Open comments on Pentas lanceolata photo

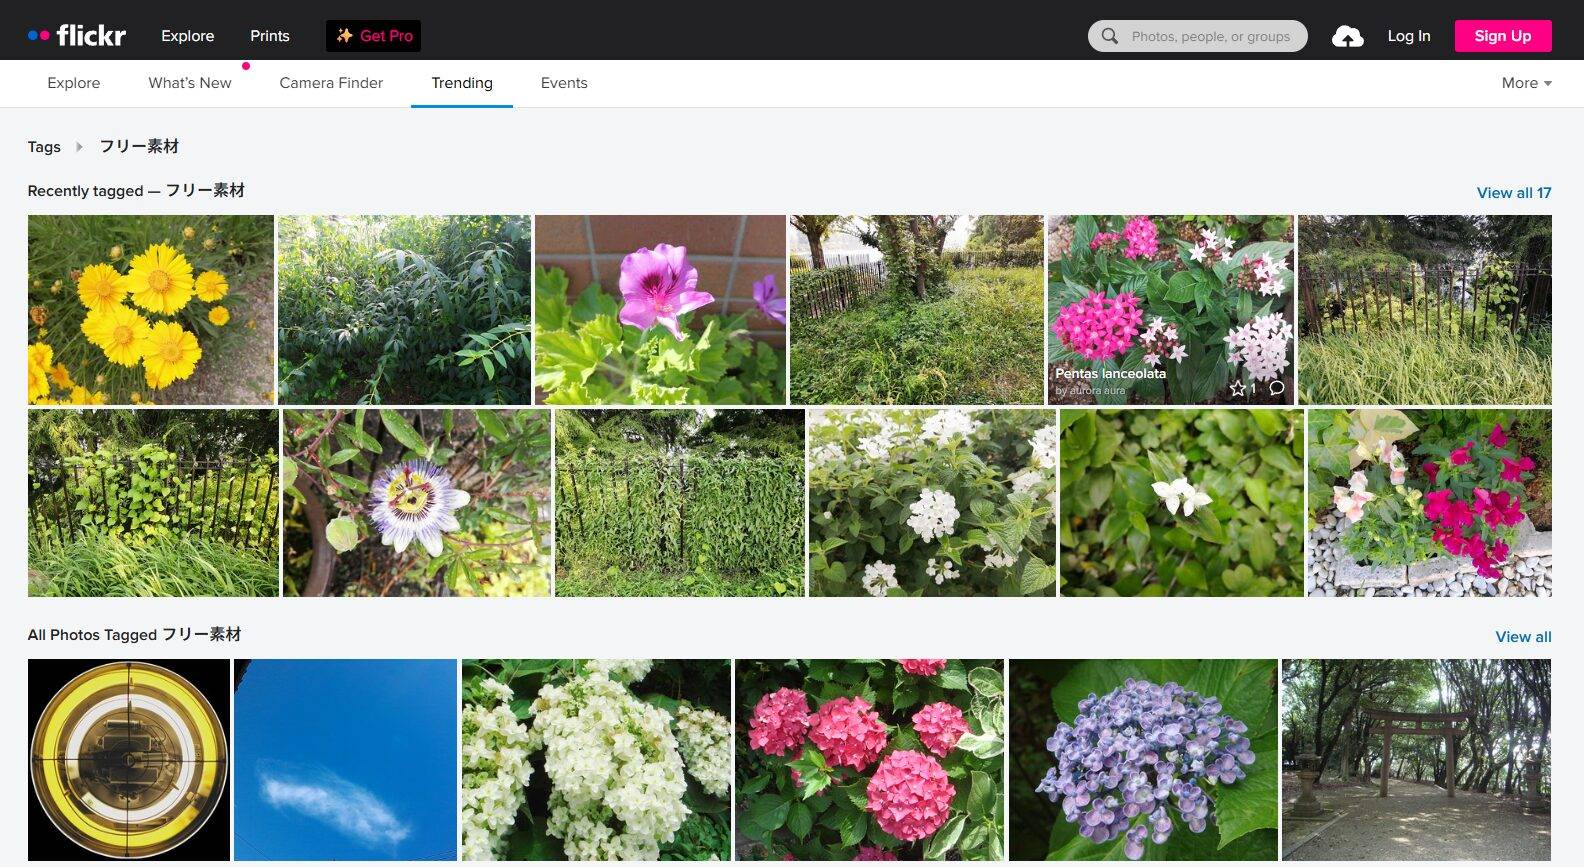1277,388
